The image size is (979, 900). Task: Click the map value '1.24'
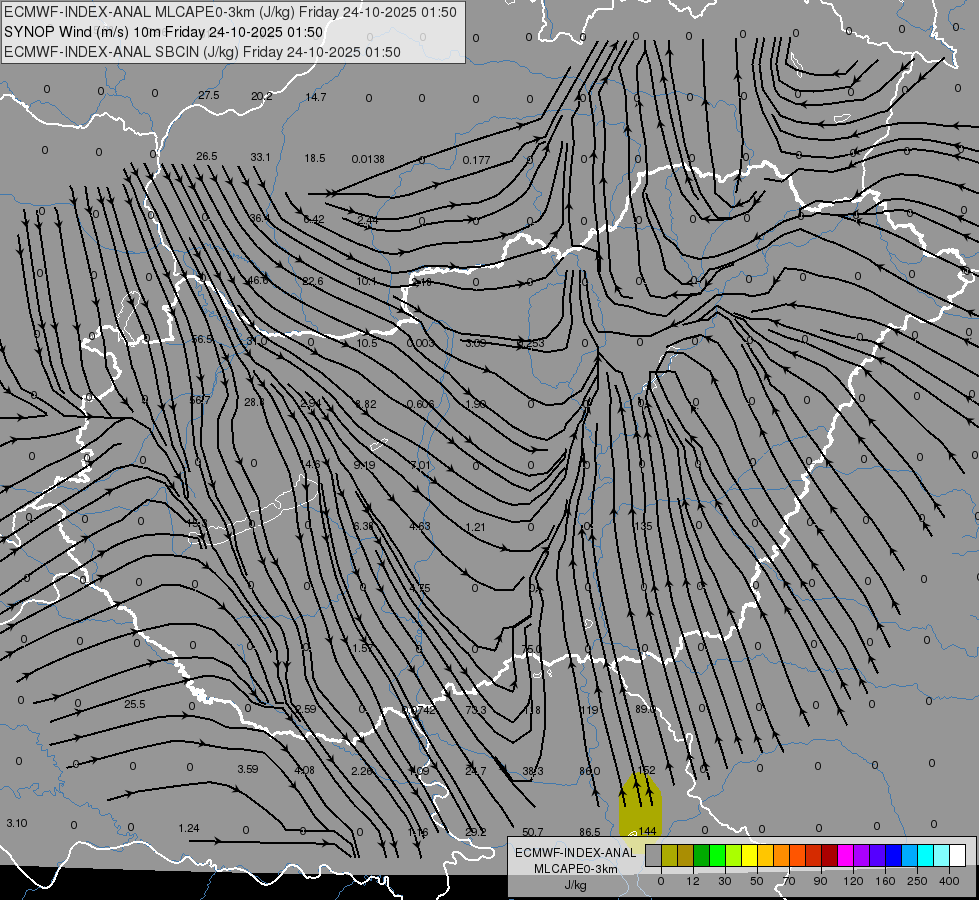[189, 828]
